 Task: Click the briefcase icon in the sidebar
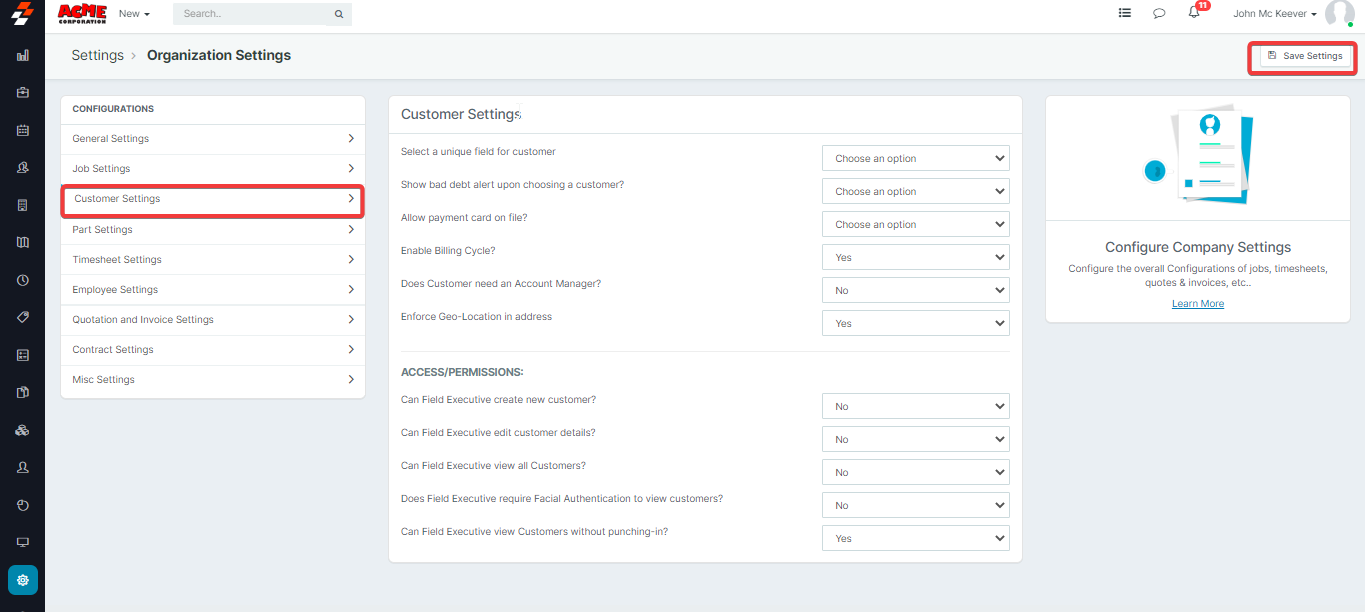click(x=22, y=93)
